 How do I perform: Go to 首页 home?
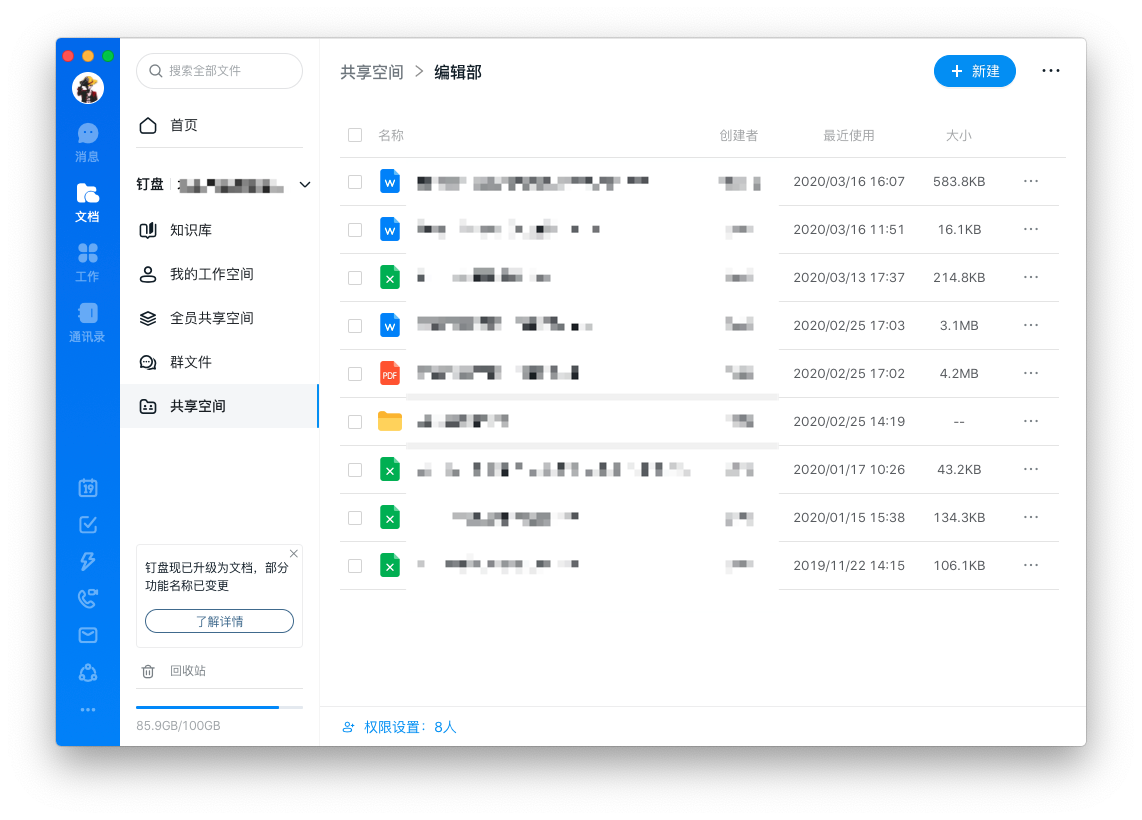[220, 125]
